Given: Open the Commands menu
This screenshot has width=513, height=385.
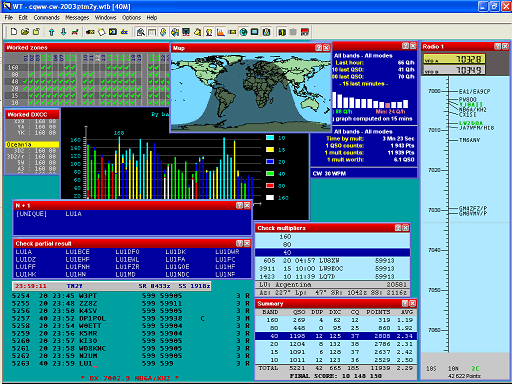Looking at the screenshot, I should coord(47,17).
